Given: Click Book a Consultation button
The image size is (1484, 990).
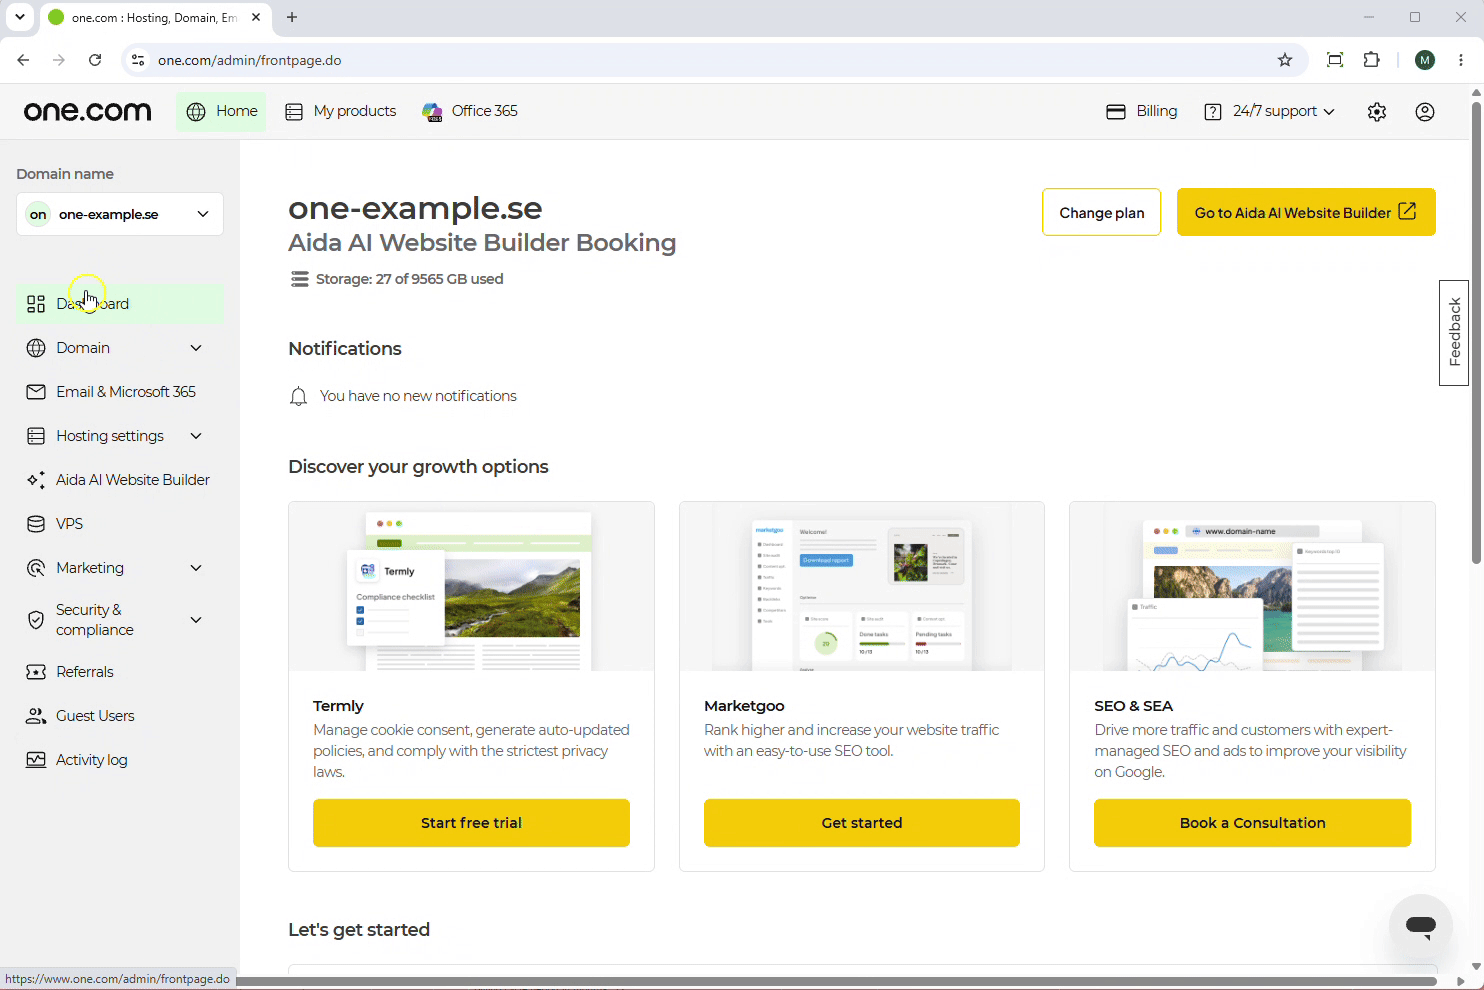Looking at the screenshot, I should tap(1252, 823).
